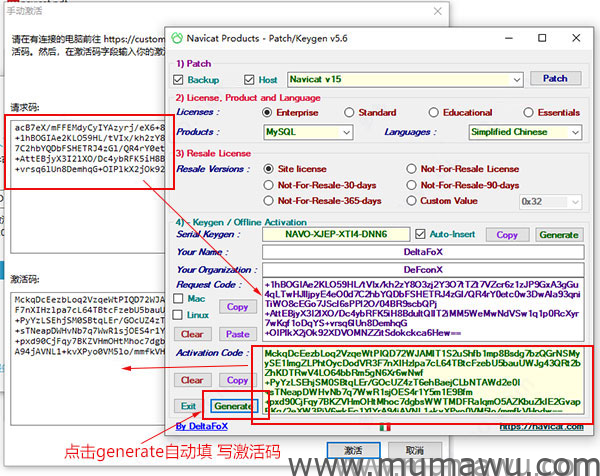Toggle the Host checkbox
This screenshot has height=476, width=600.
tap(249, 80)
